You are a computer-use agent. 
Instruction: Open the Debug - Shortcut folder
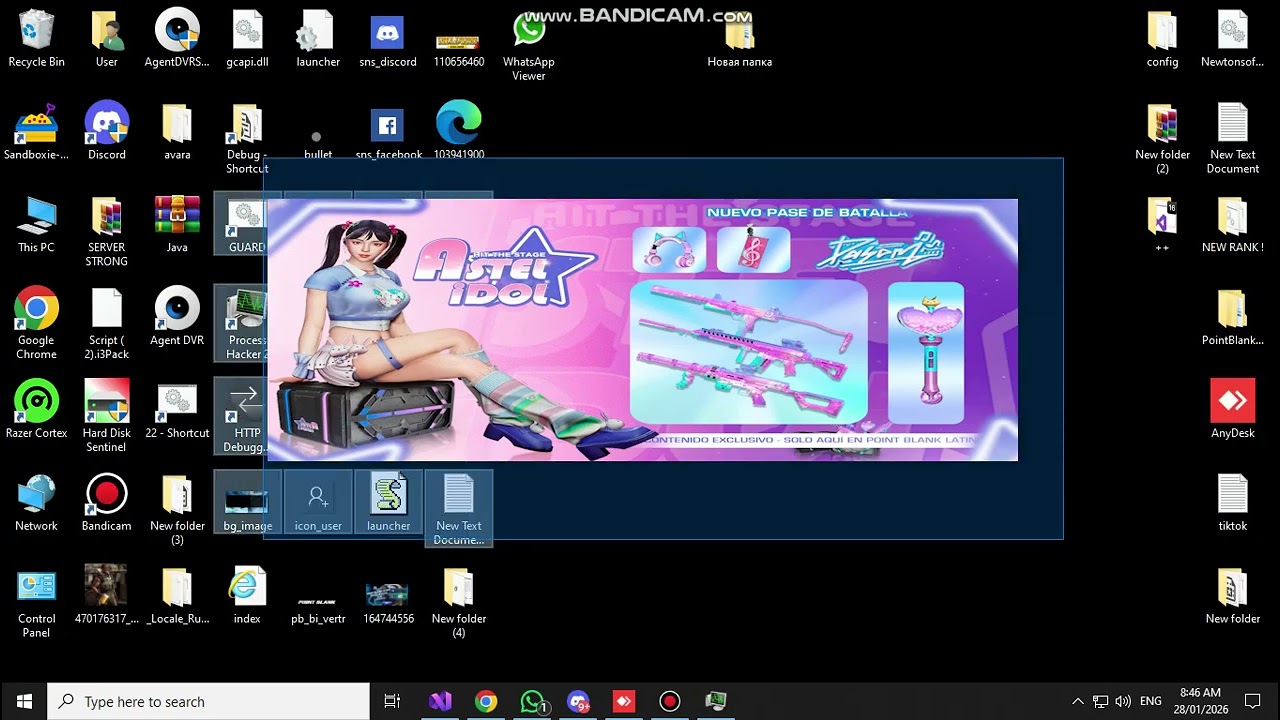[247, 139]
